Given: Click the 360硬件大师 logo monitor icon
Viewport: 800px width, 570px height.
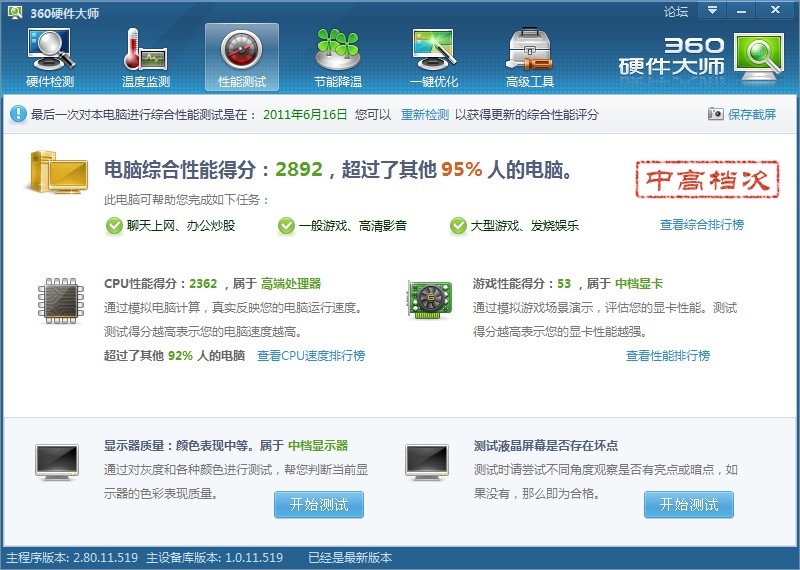Looking at the screenshot, I should [x=759, y=57].
